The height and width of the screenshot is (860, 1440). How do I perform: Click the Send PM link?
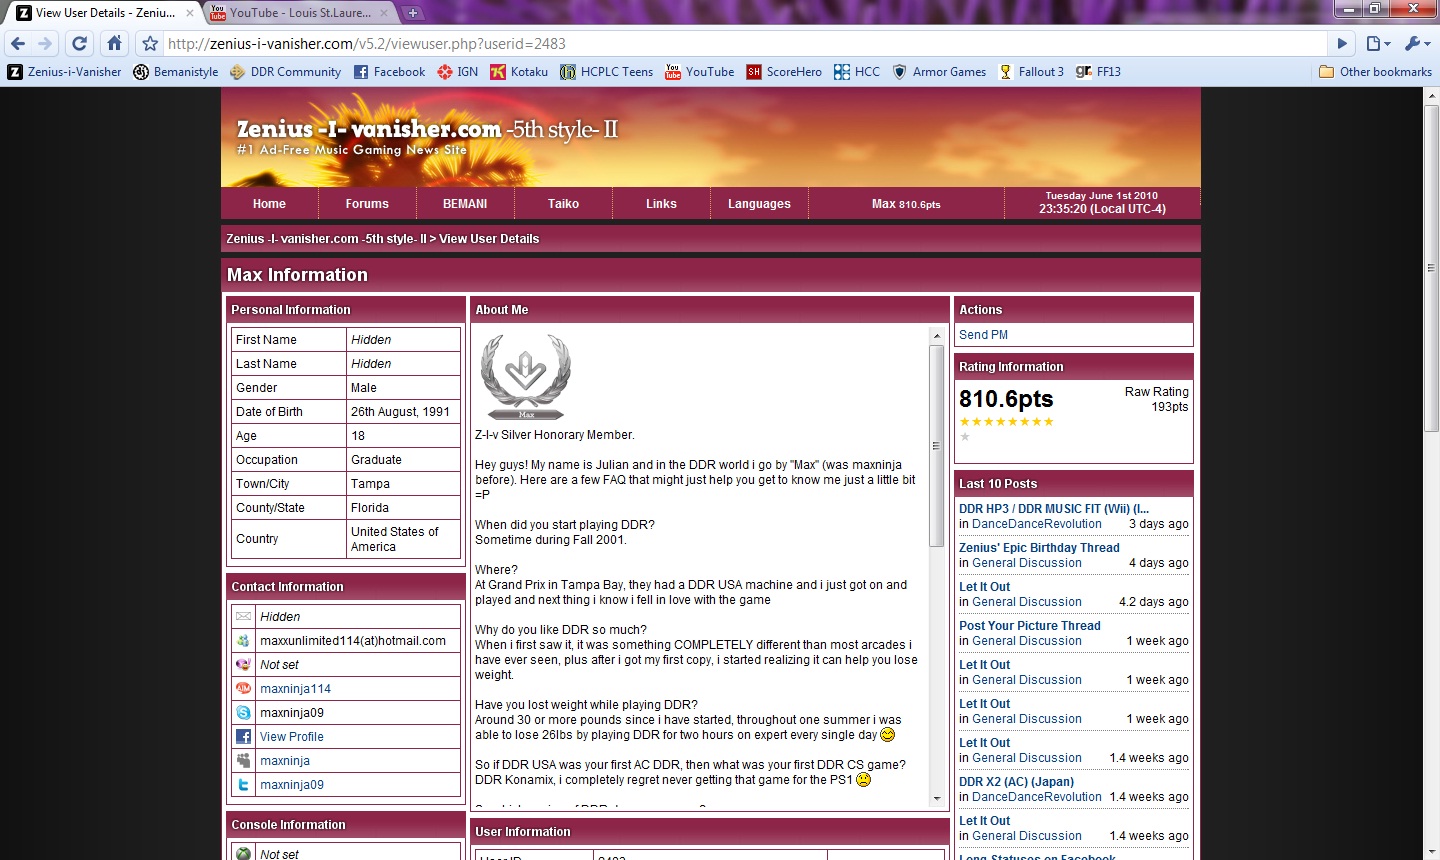coord(983,335)
